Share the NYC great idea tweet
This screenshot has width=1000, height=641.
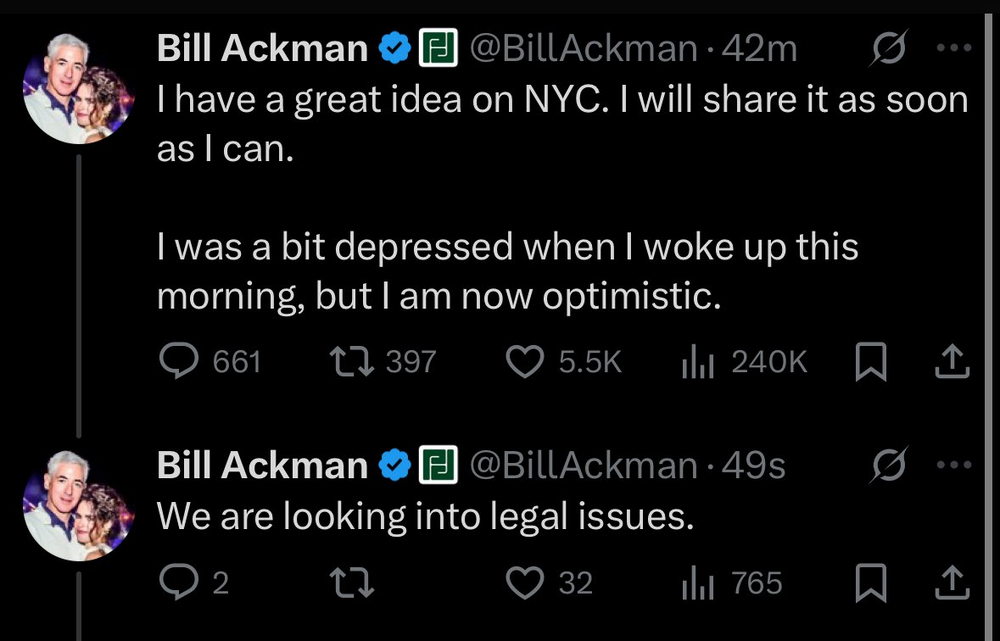click(951, 361)
